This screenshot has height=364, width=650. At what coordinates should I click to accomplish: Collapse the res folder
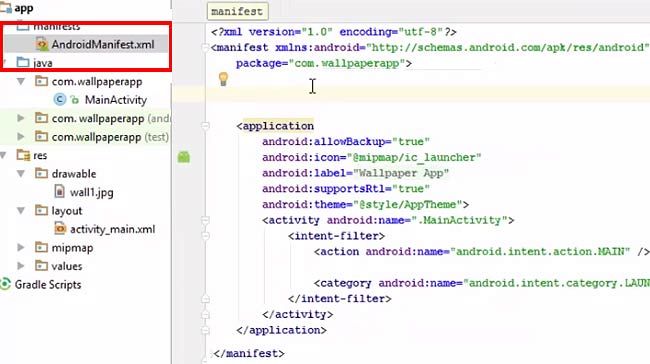click(3, 155)
